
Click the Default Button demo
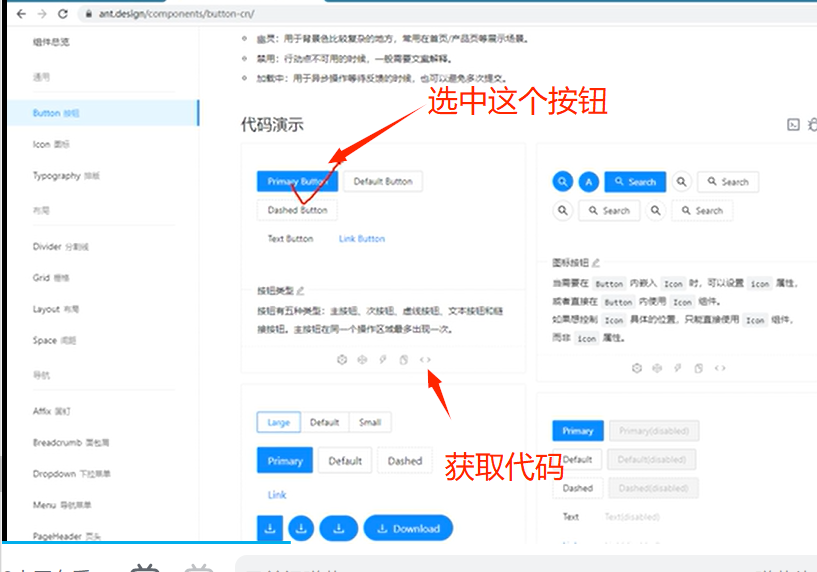(x=383, y=181)
